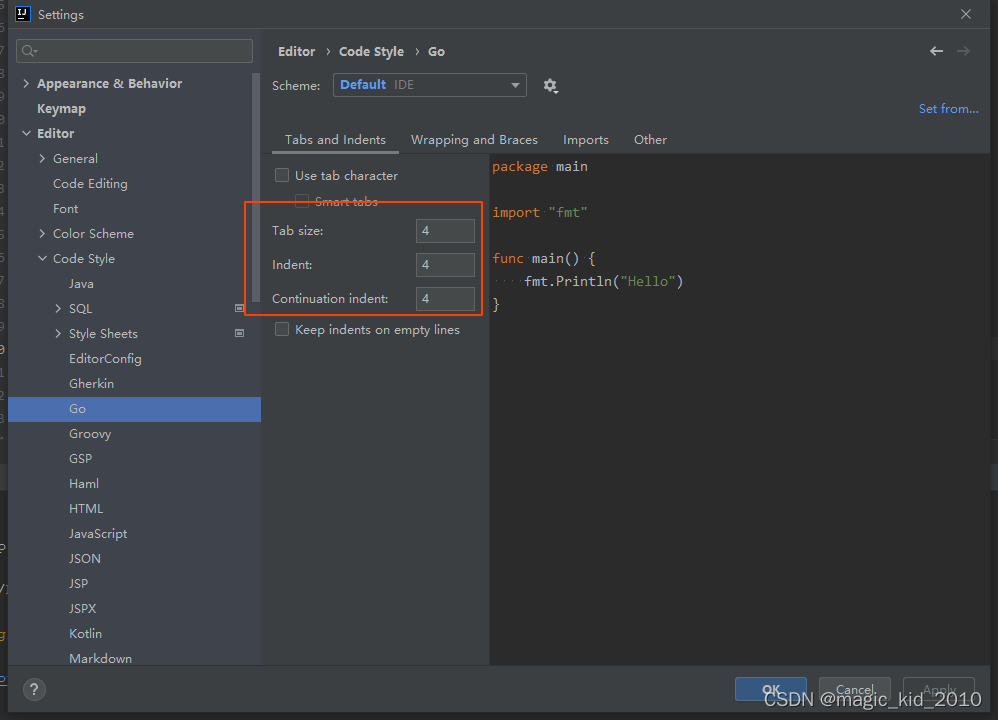Open scheme actions gear icon
Viewport: 998px width, 720px height.
coord(551,85)
